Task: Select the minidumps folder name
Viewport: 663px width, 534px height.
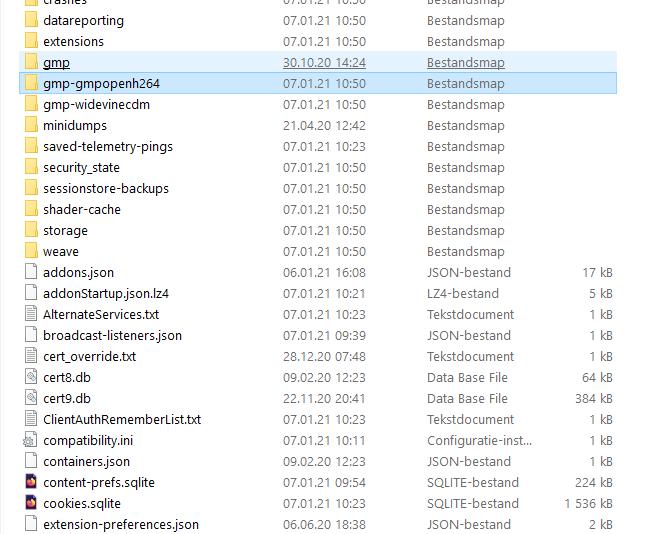Action: tap(75, 126)
